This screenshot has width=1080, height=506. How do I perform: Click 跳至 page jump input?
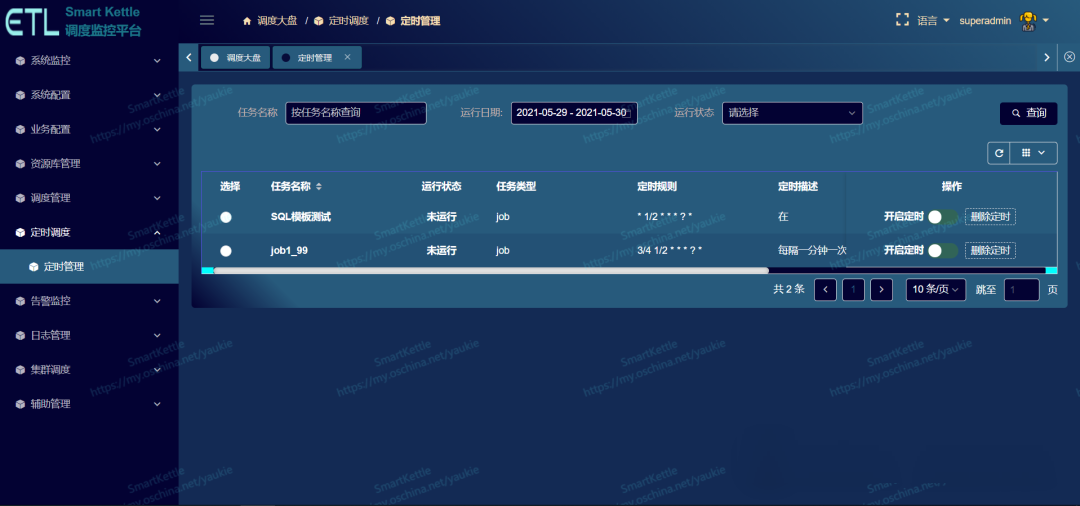1021,290
